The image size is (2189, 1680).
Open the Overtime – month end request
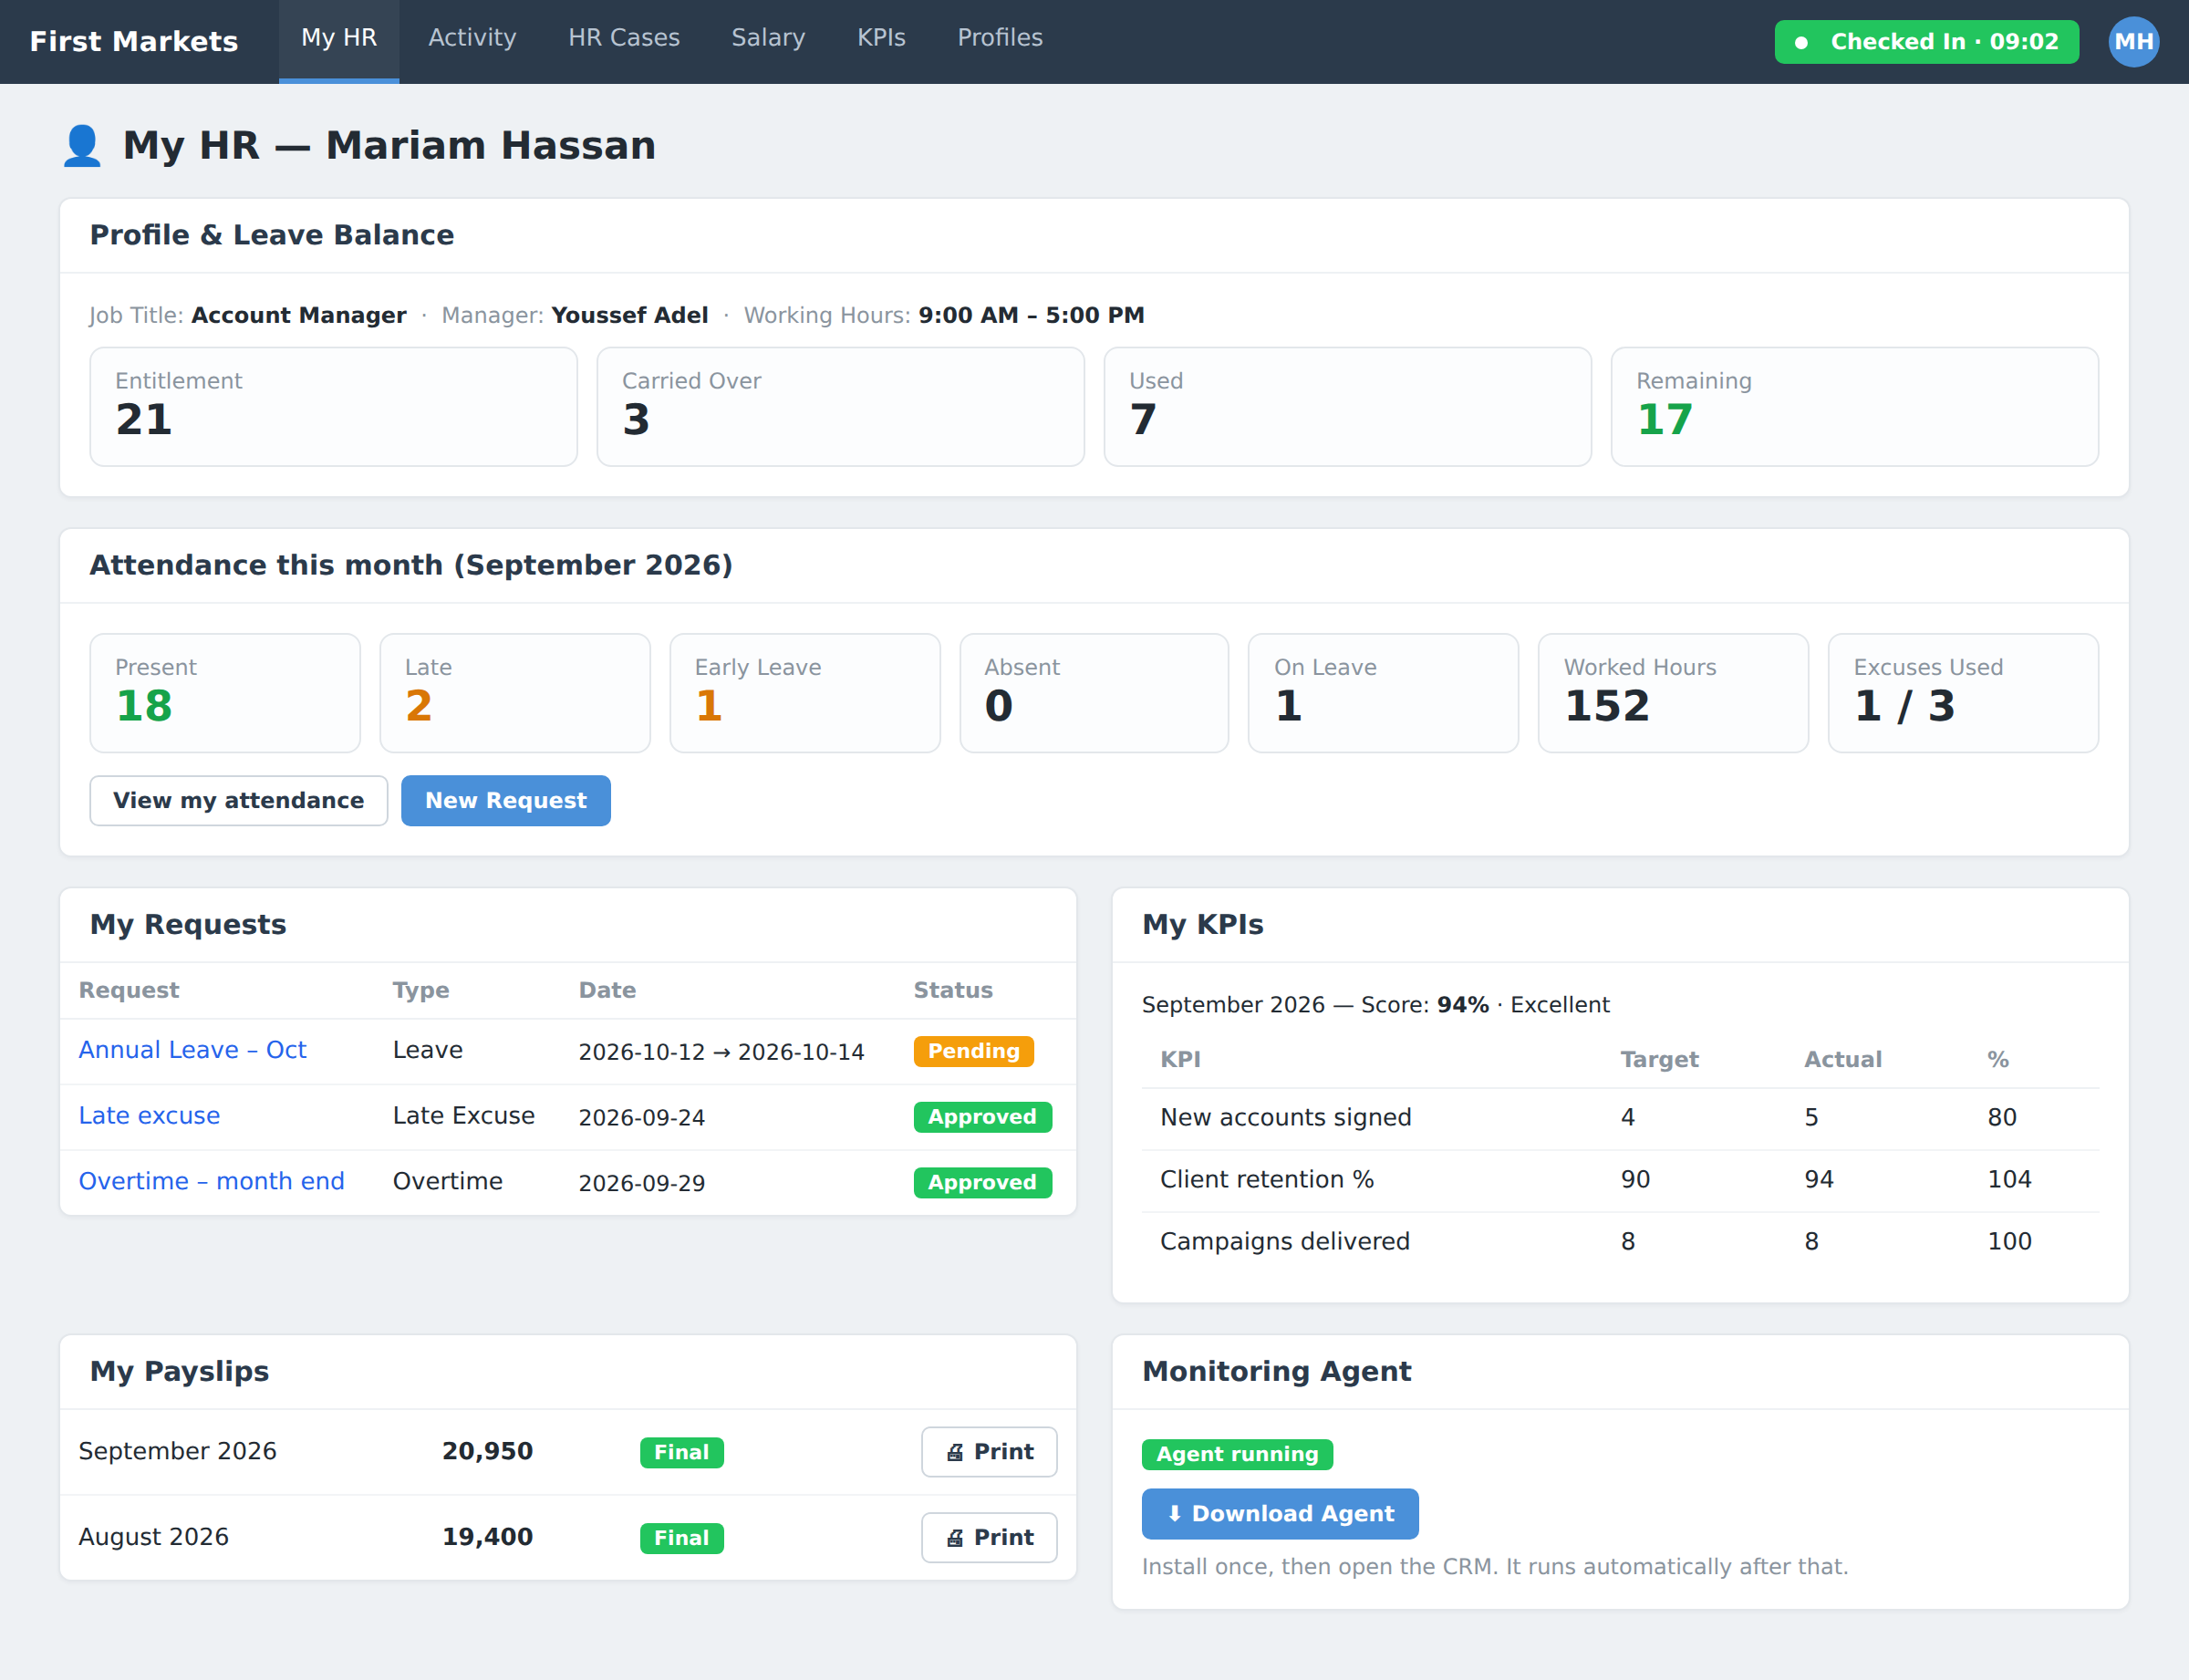point(211,1181)
